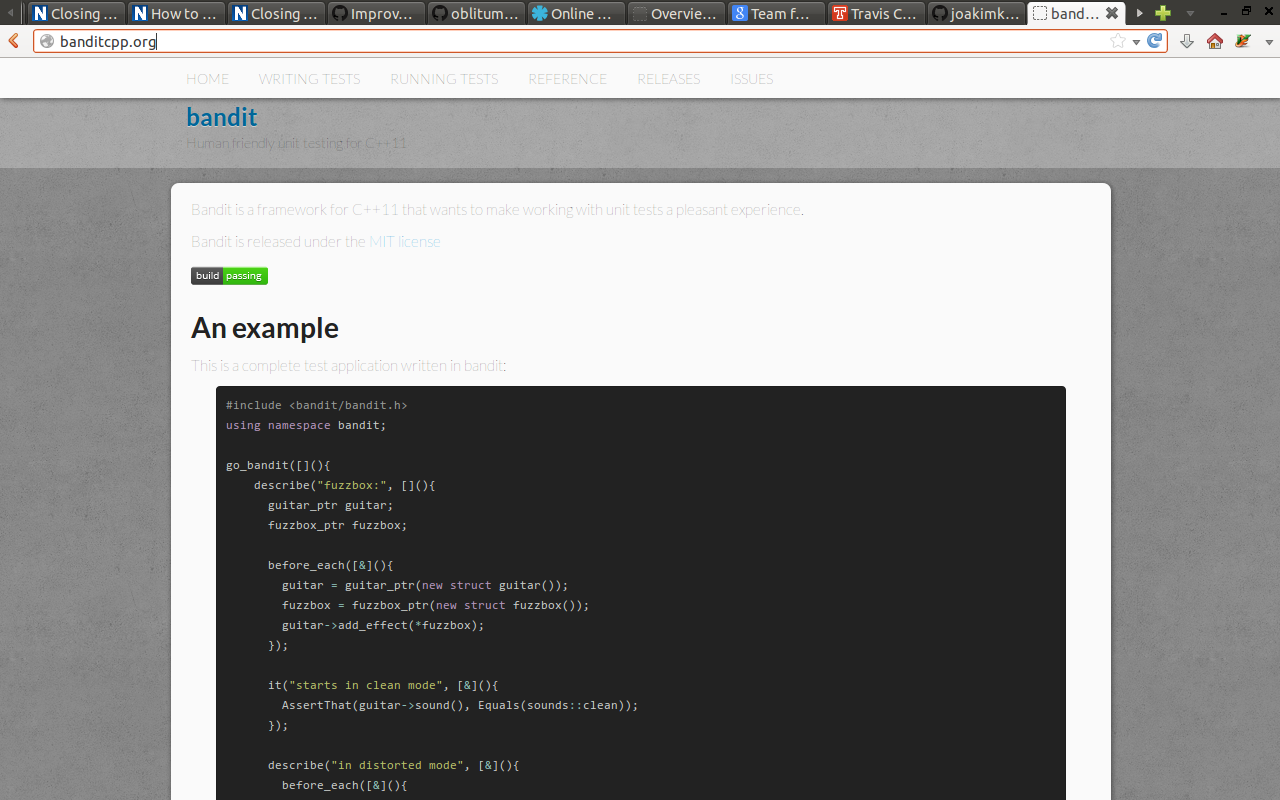The height and width of the screenshot is (800, 1280).
Task: Click the 'go_bandit([](){' code line
Action: click(x=278, y=465)
